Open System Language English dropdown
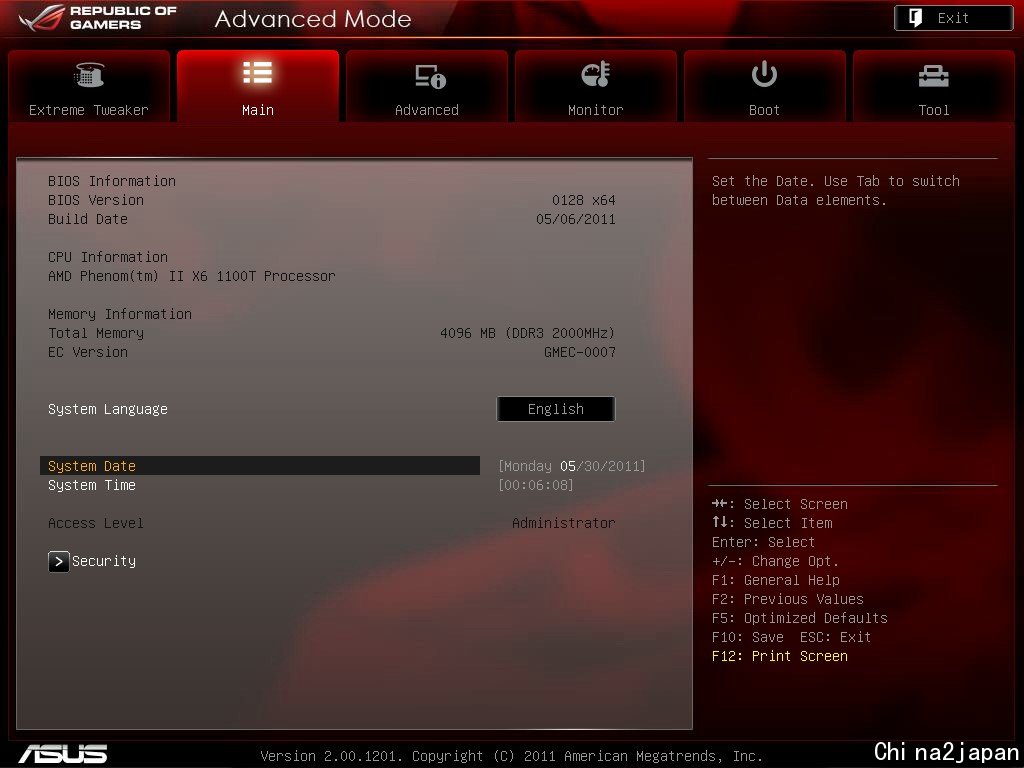The height and width of the screenshot is (768, 1024). pyautogui.click(x=556, y=409)
